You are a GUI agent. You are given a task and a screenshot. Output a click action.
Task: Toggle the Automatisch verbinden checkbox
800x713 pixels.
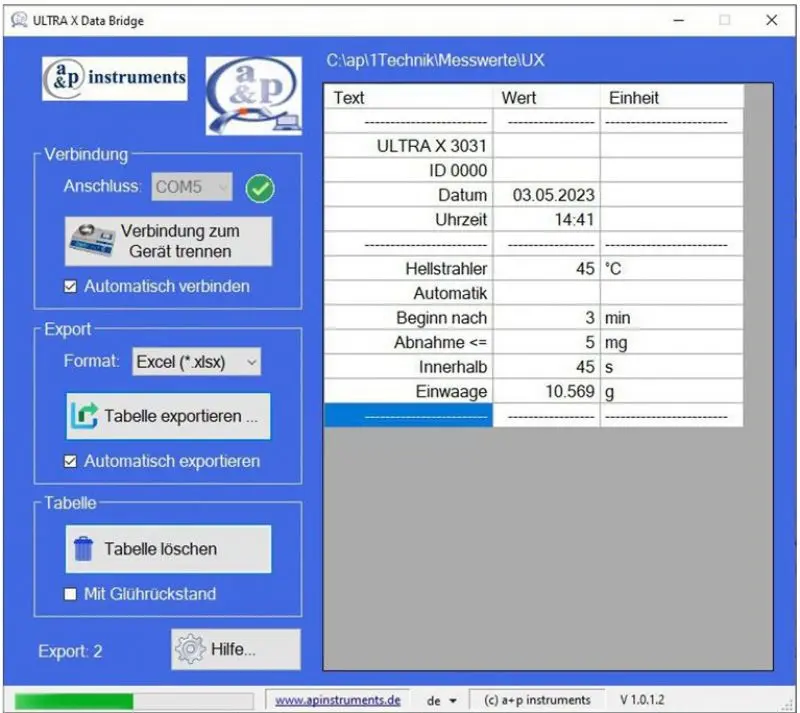tap(70, 287)
